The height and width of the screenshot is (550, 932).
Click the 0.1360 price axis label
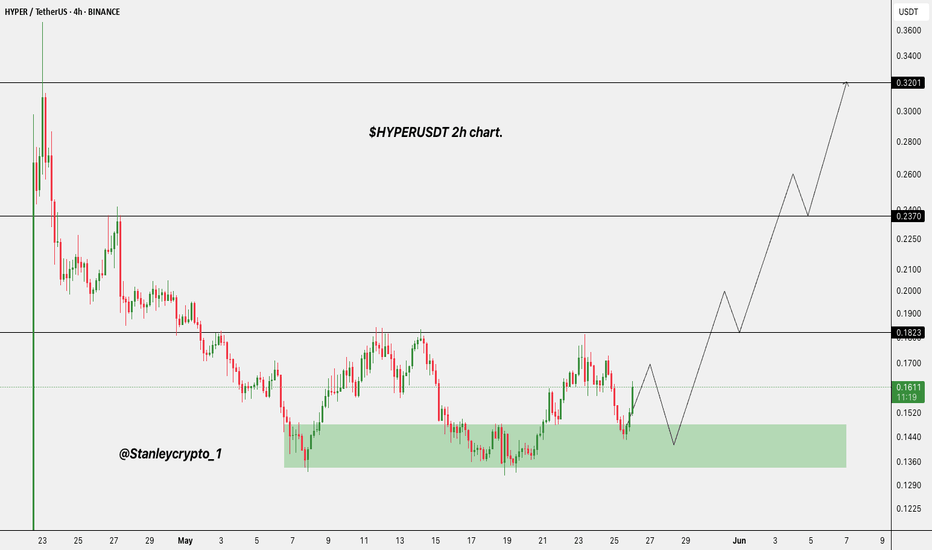pos(908,462)
